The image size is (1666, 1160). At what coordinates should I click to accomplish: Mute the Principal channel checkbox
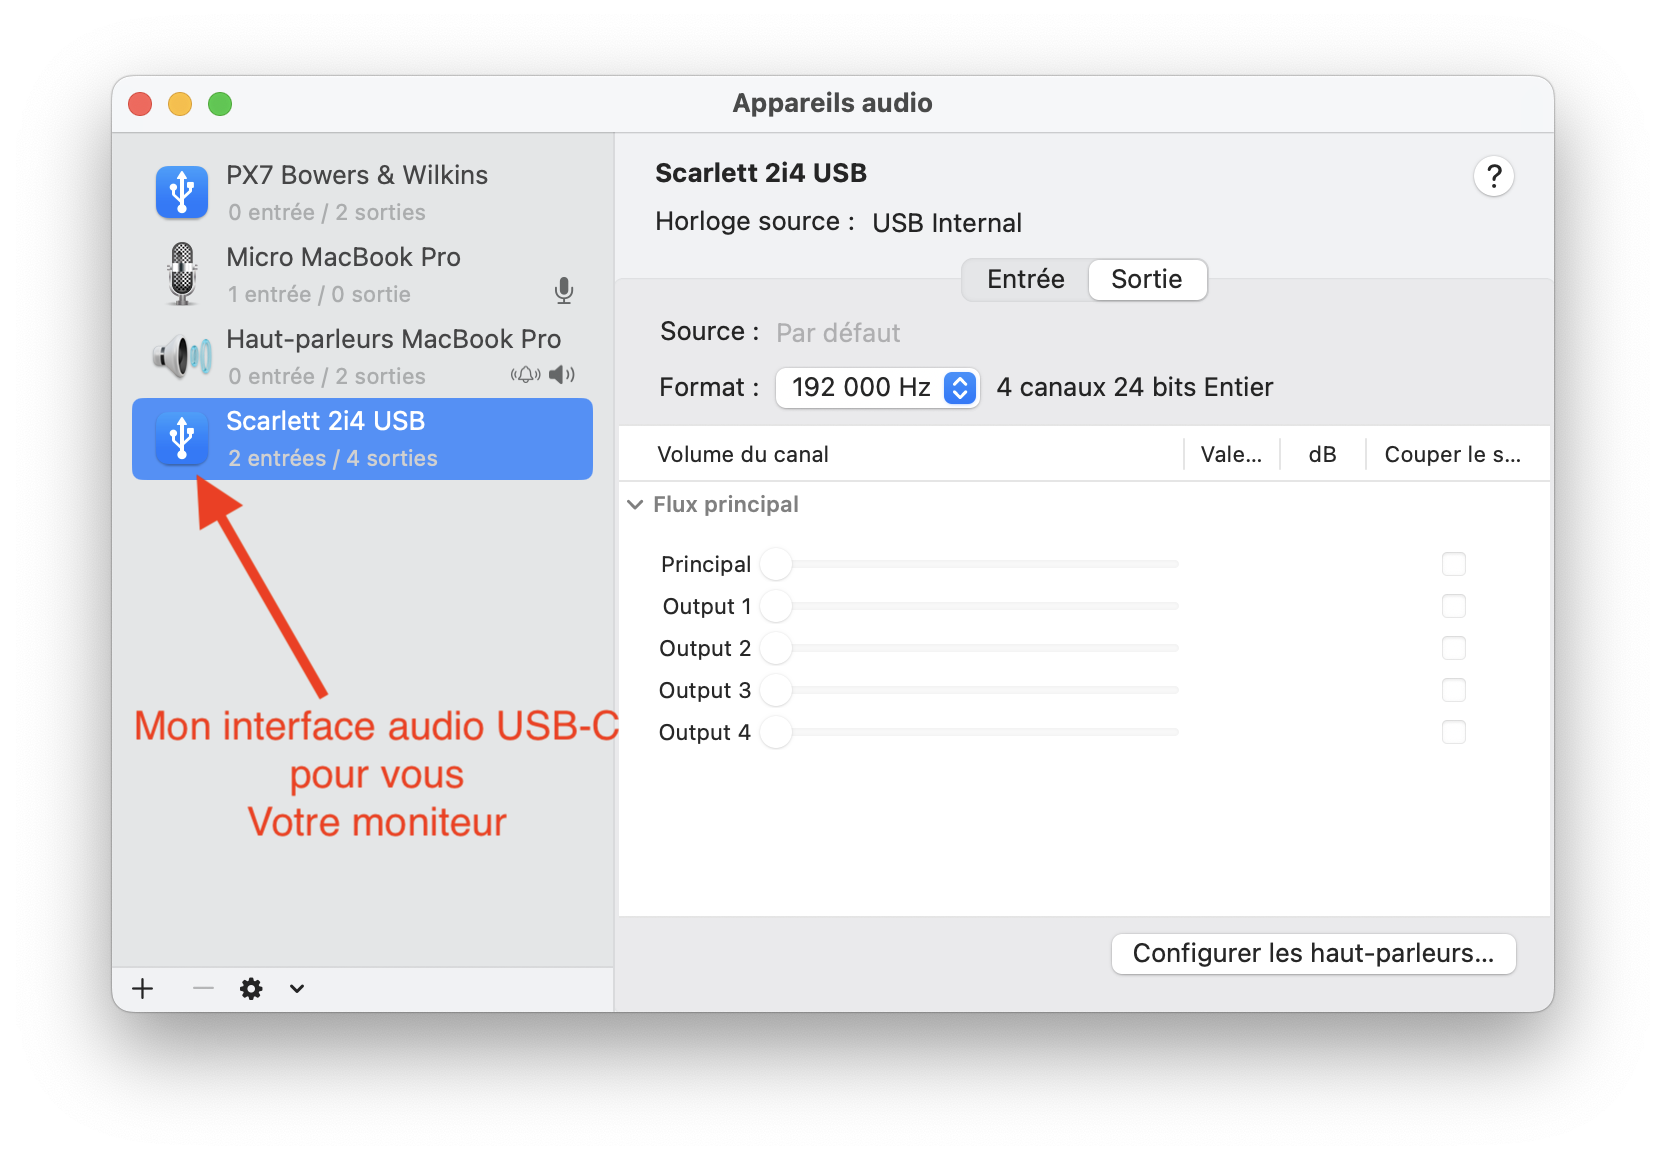click(1453, 564)
